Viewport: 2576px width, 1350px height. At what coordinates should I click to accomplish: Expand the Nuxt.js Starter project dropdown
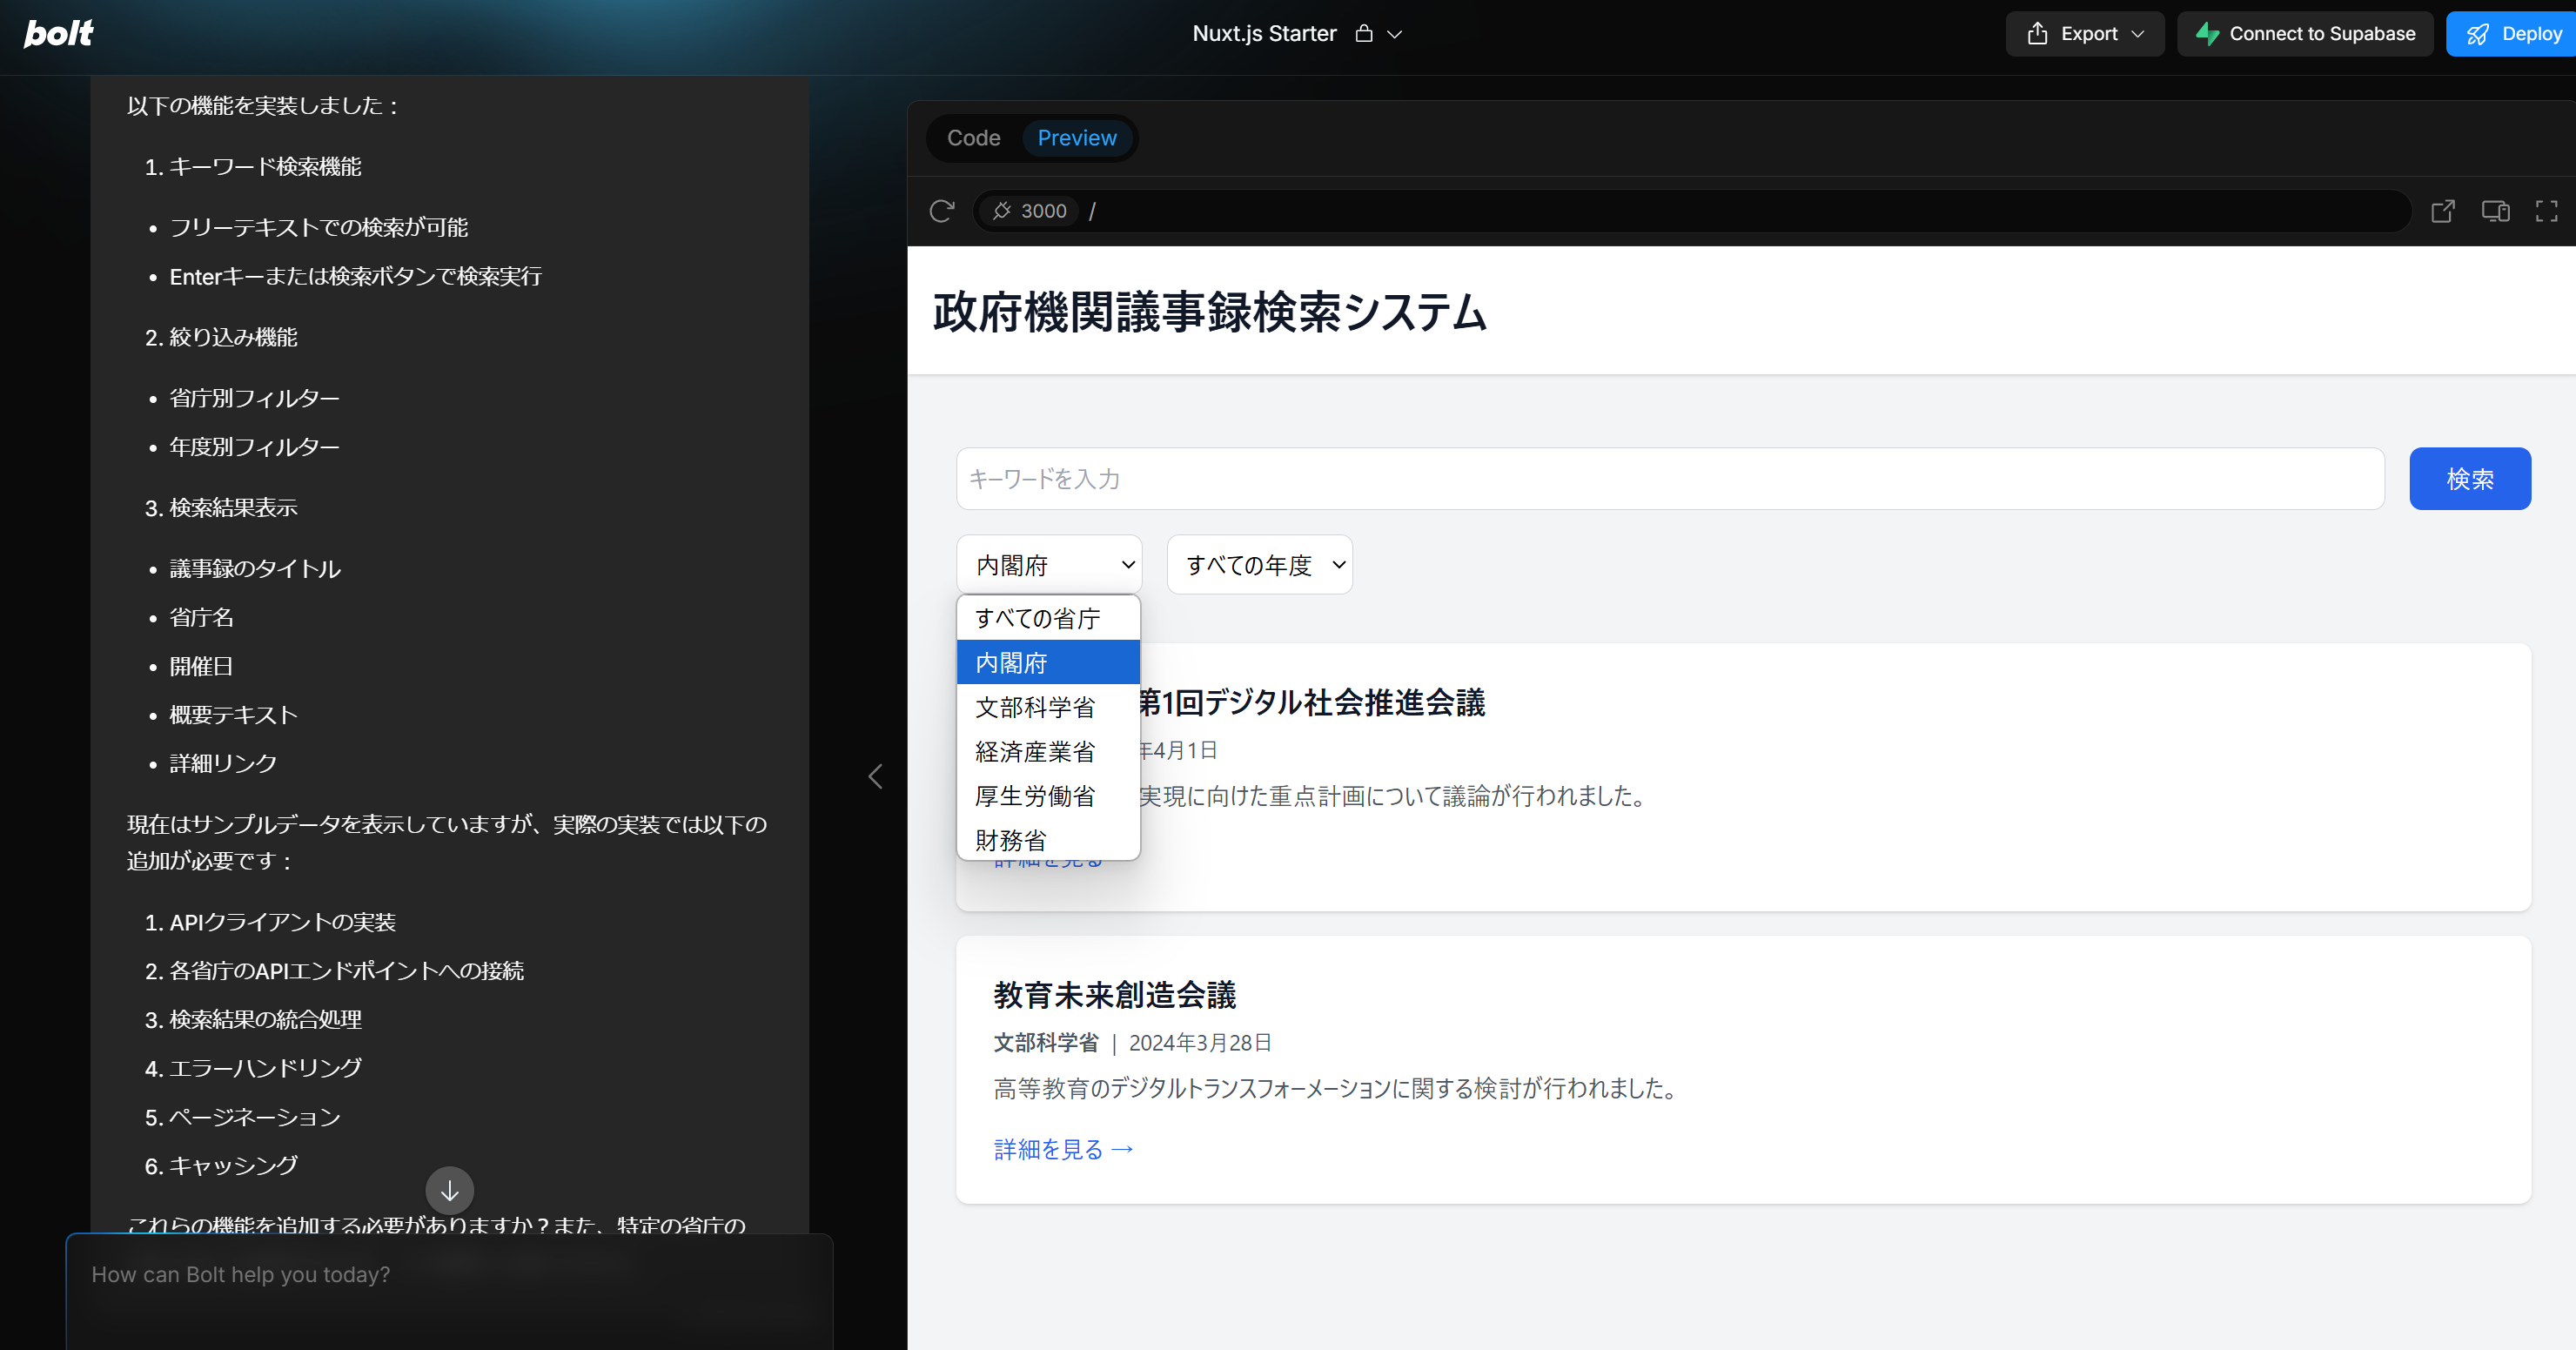(1395, 34)
